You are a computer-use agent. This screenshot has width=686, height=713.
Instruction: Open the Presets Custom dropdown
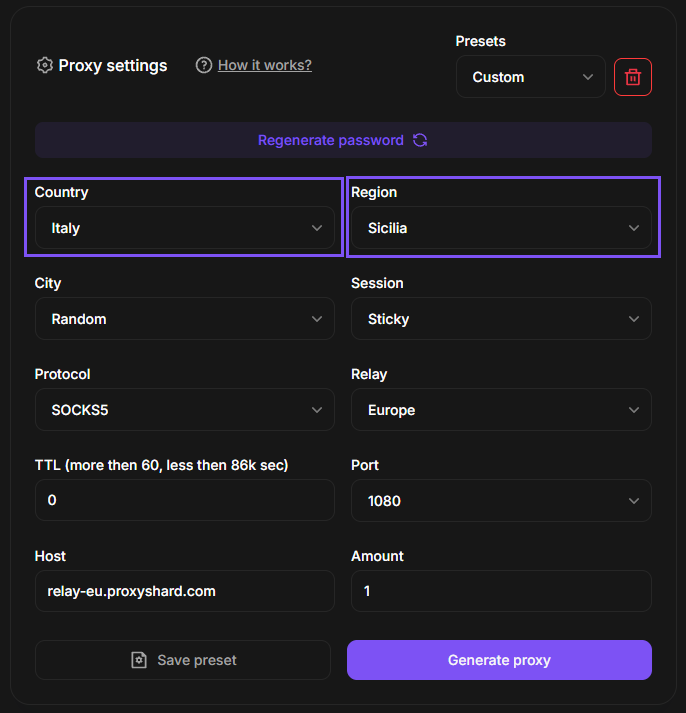(530, 77)
